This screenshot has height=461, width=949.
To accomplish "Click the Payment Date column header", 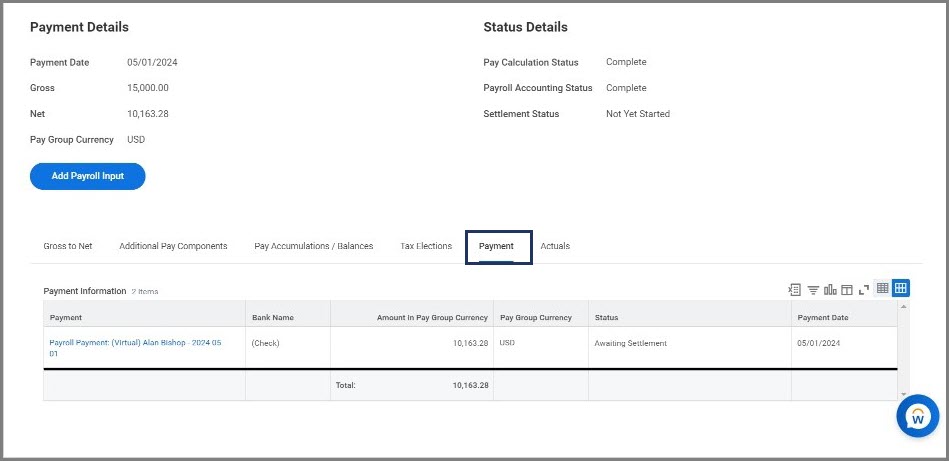I will click(x=824, y=318).
